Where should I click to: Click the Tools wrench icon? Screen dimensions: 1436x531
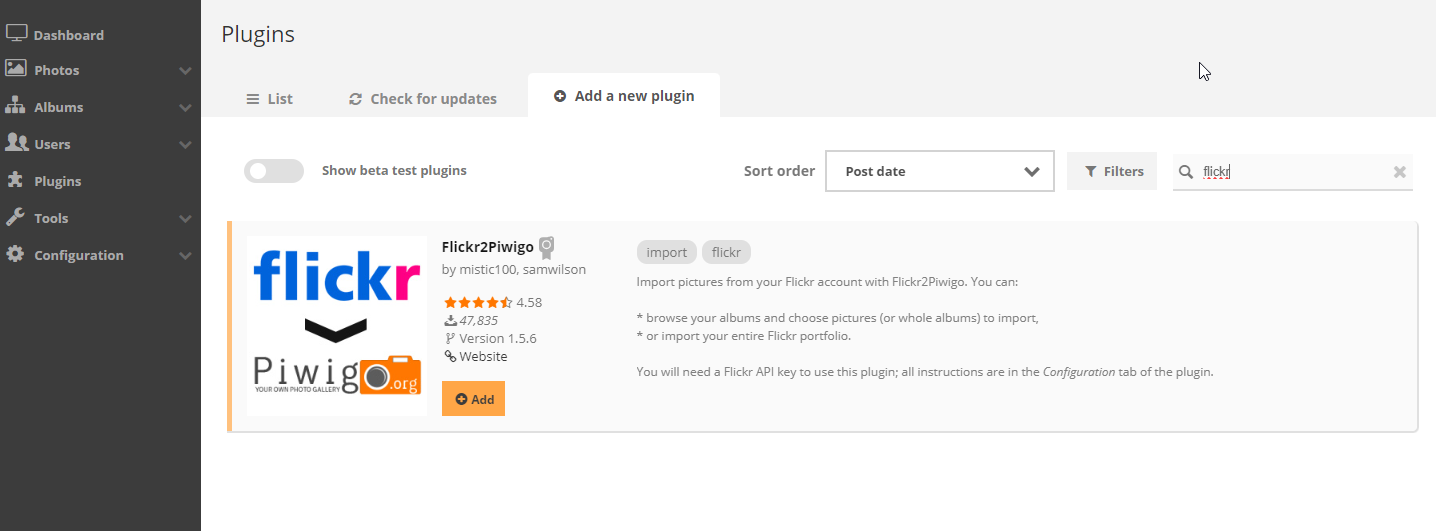(16, 217)
